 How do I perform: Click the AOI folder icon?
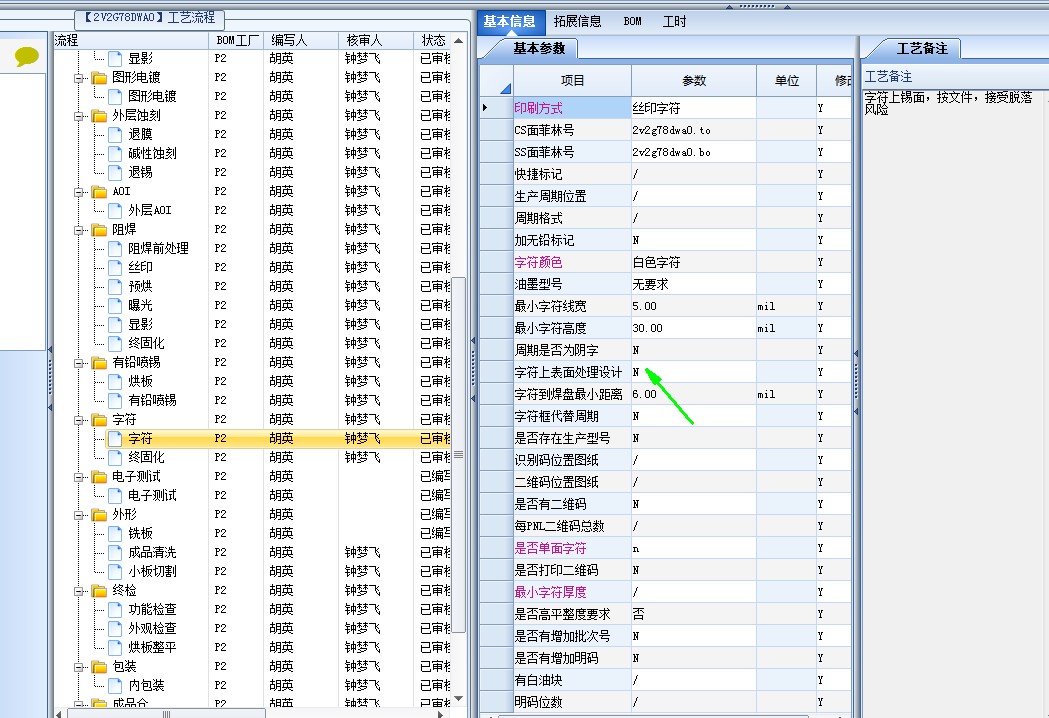[x=99, y=192]
